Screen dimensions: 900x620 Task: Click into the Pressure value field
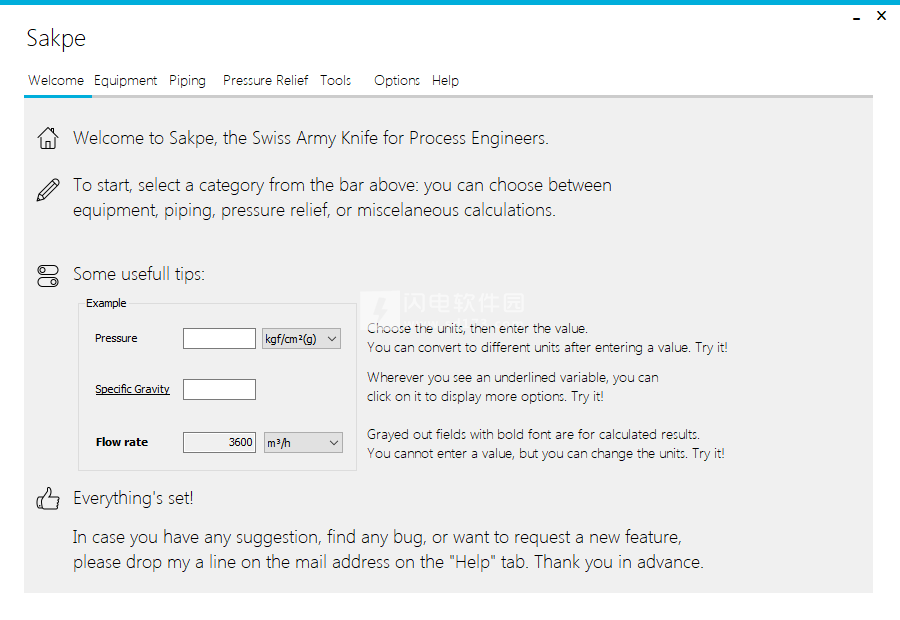(x=219, y=339)
